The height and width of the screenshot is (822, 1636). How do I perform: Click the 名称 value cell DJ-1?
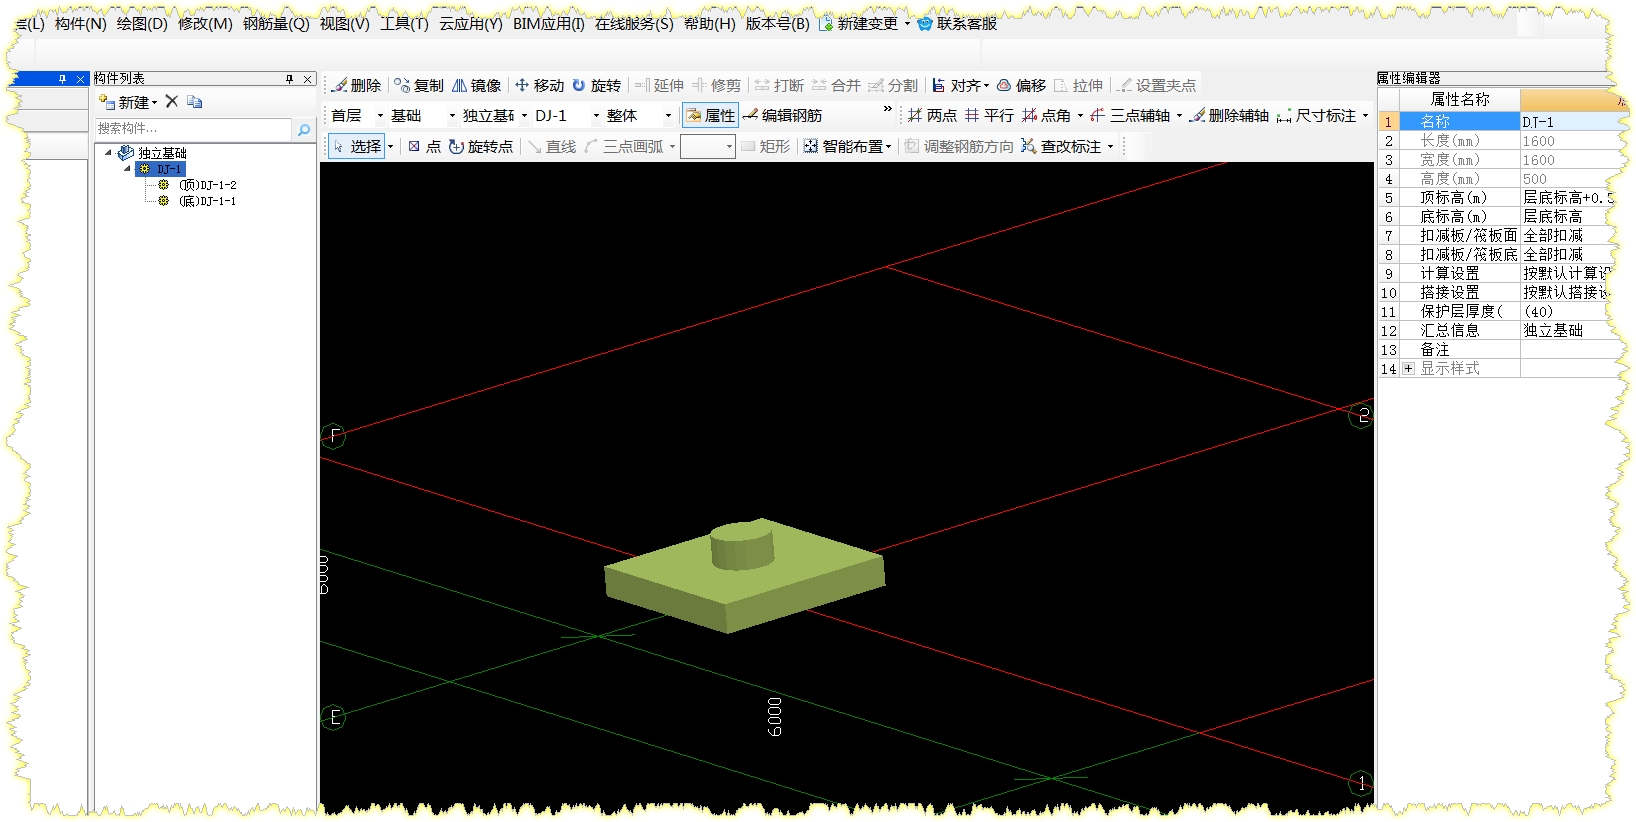[1568, 122]
